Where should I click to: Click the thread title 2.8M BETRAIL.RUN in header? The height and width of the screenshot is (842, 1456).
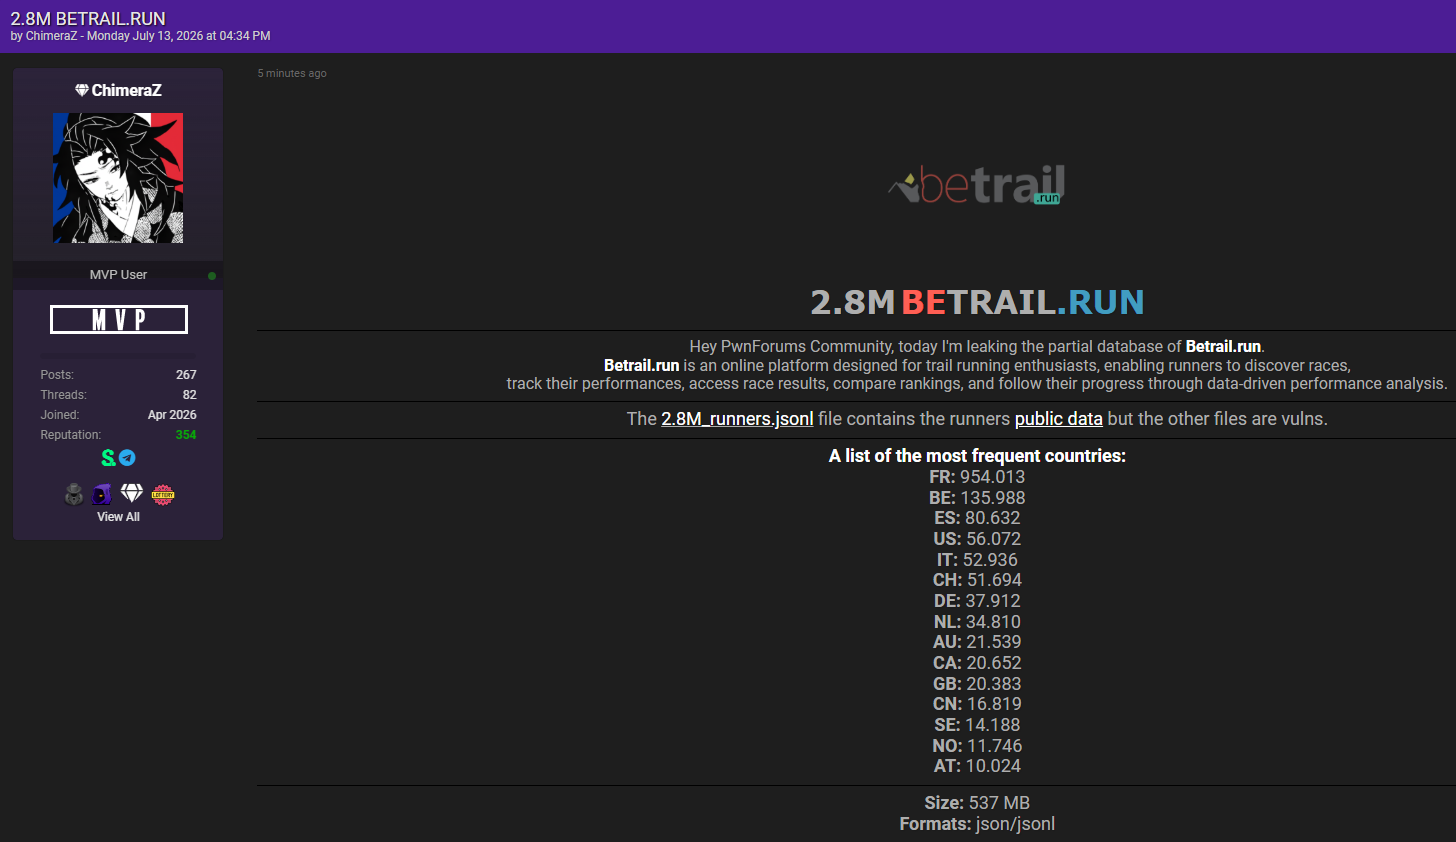click(88, 18)
